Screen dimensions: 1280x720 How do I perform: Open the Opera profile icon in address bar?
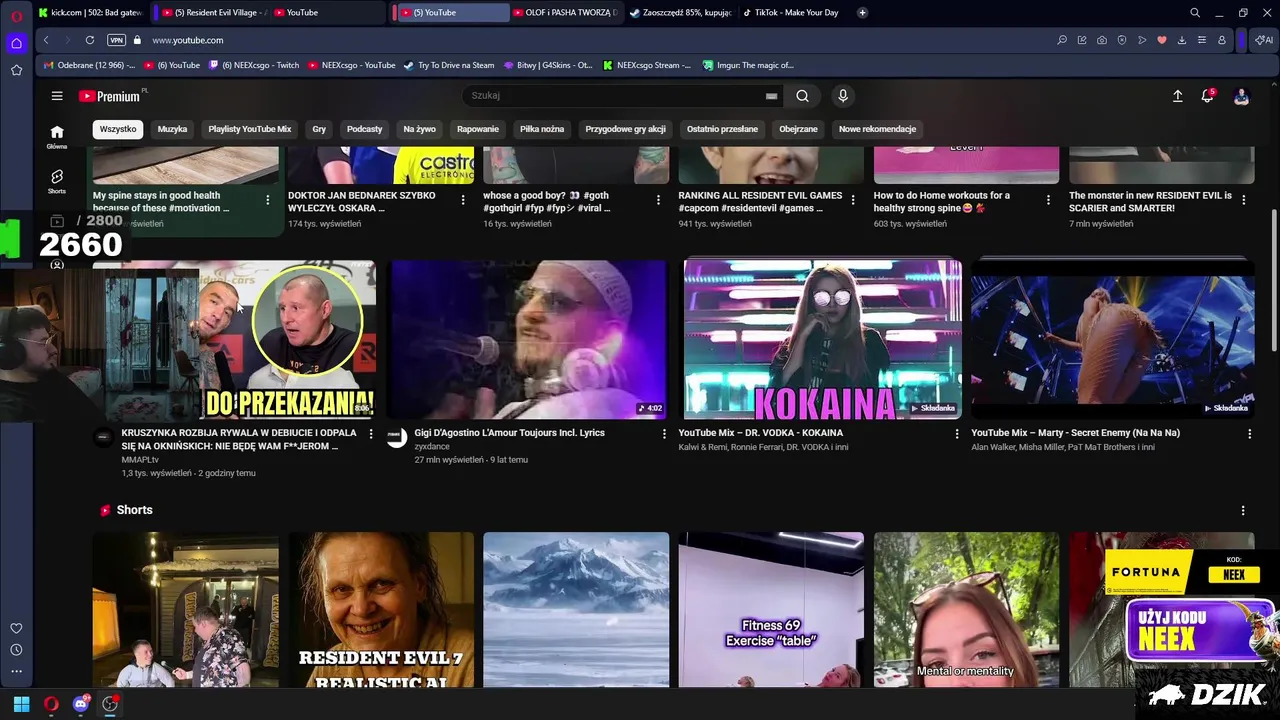click(x=1222, y=40)
